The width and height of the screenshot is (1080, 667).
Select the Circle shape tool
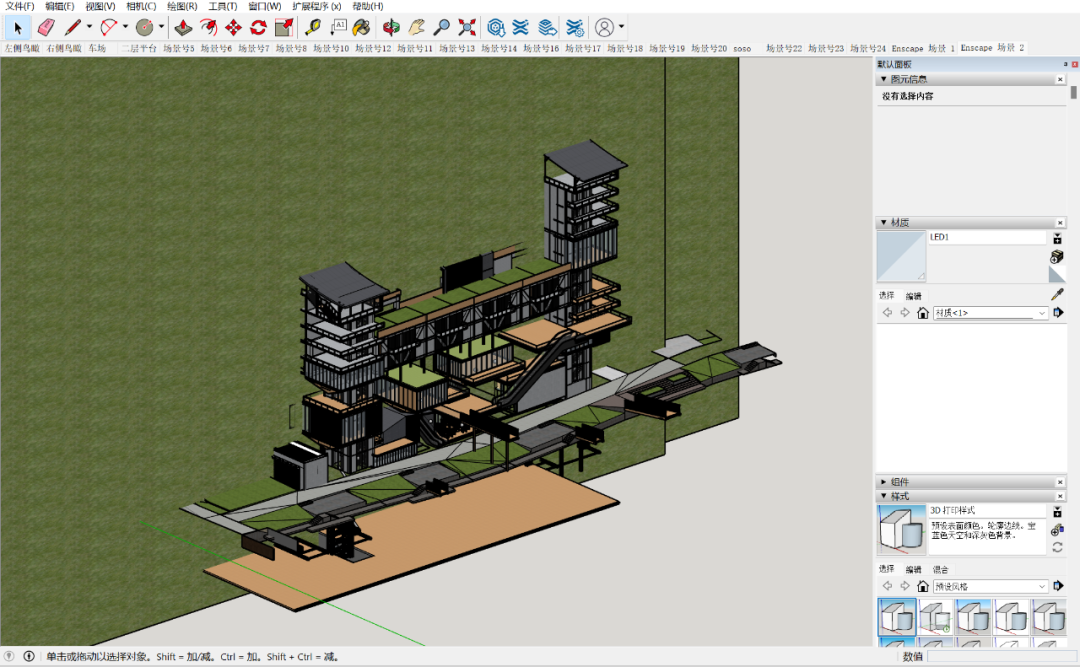coord(145,28)
